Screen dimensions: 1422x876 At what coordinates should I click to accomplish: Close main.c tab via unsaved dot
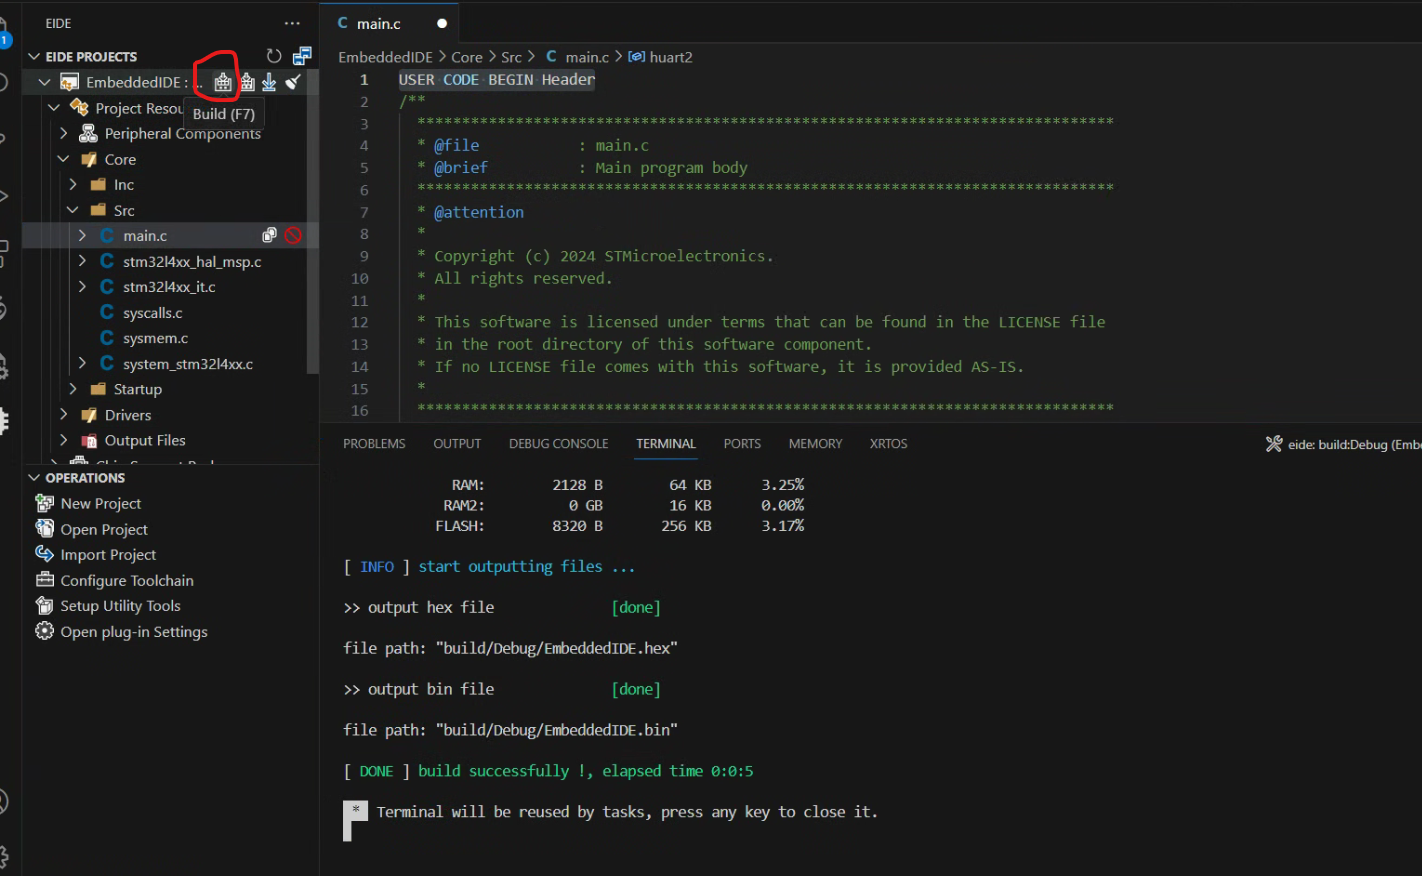click(x=442, y=23)
